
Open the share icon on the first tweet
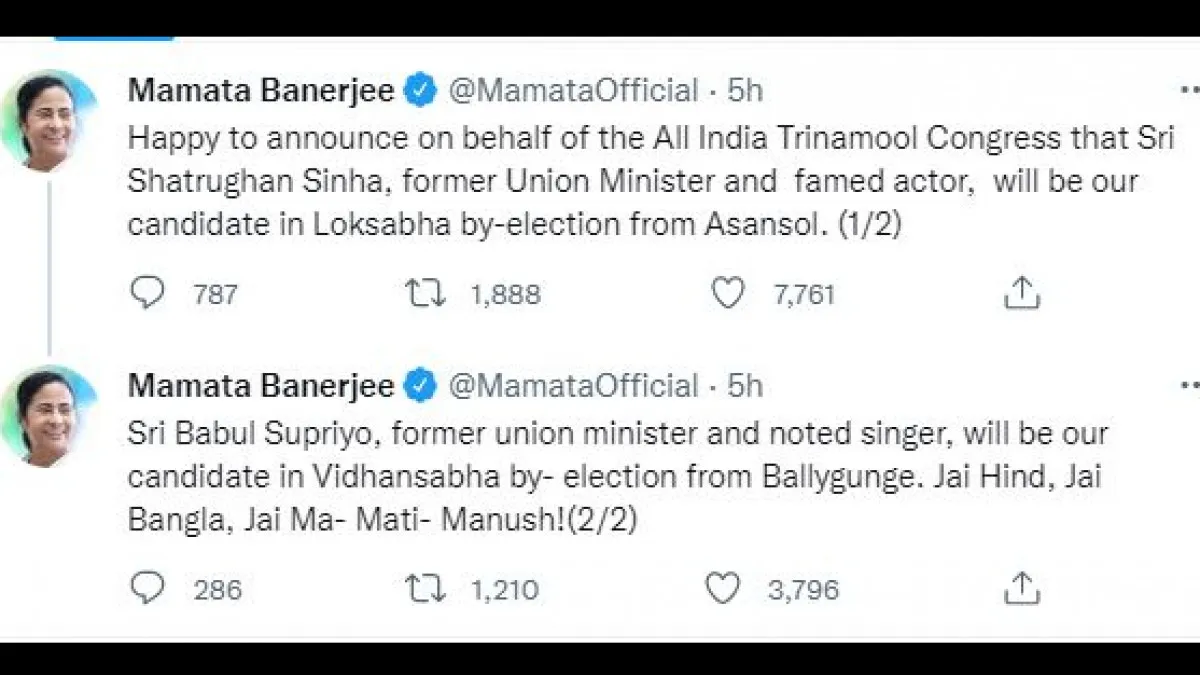[1021, 292]
